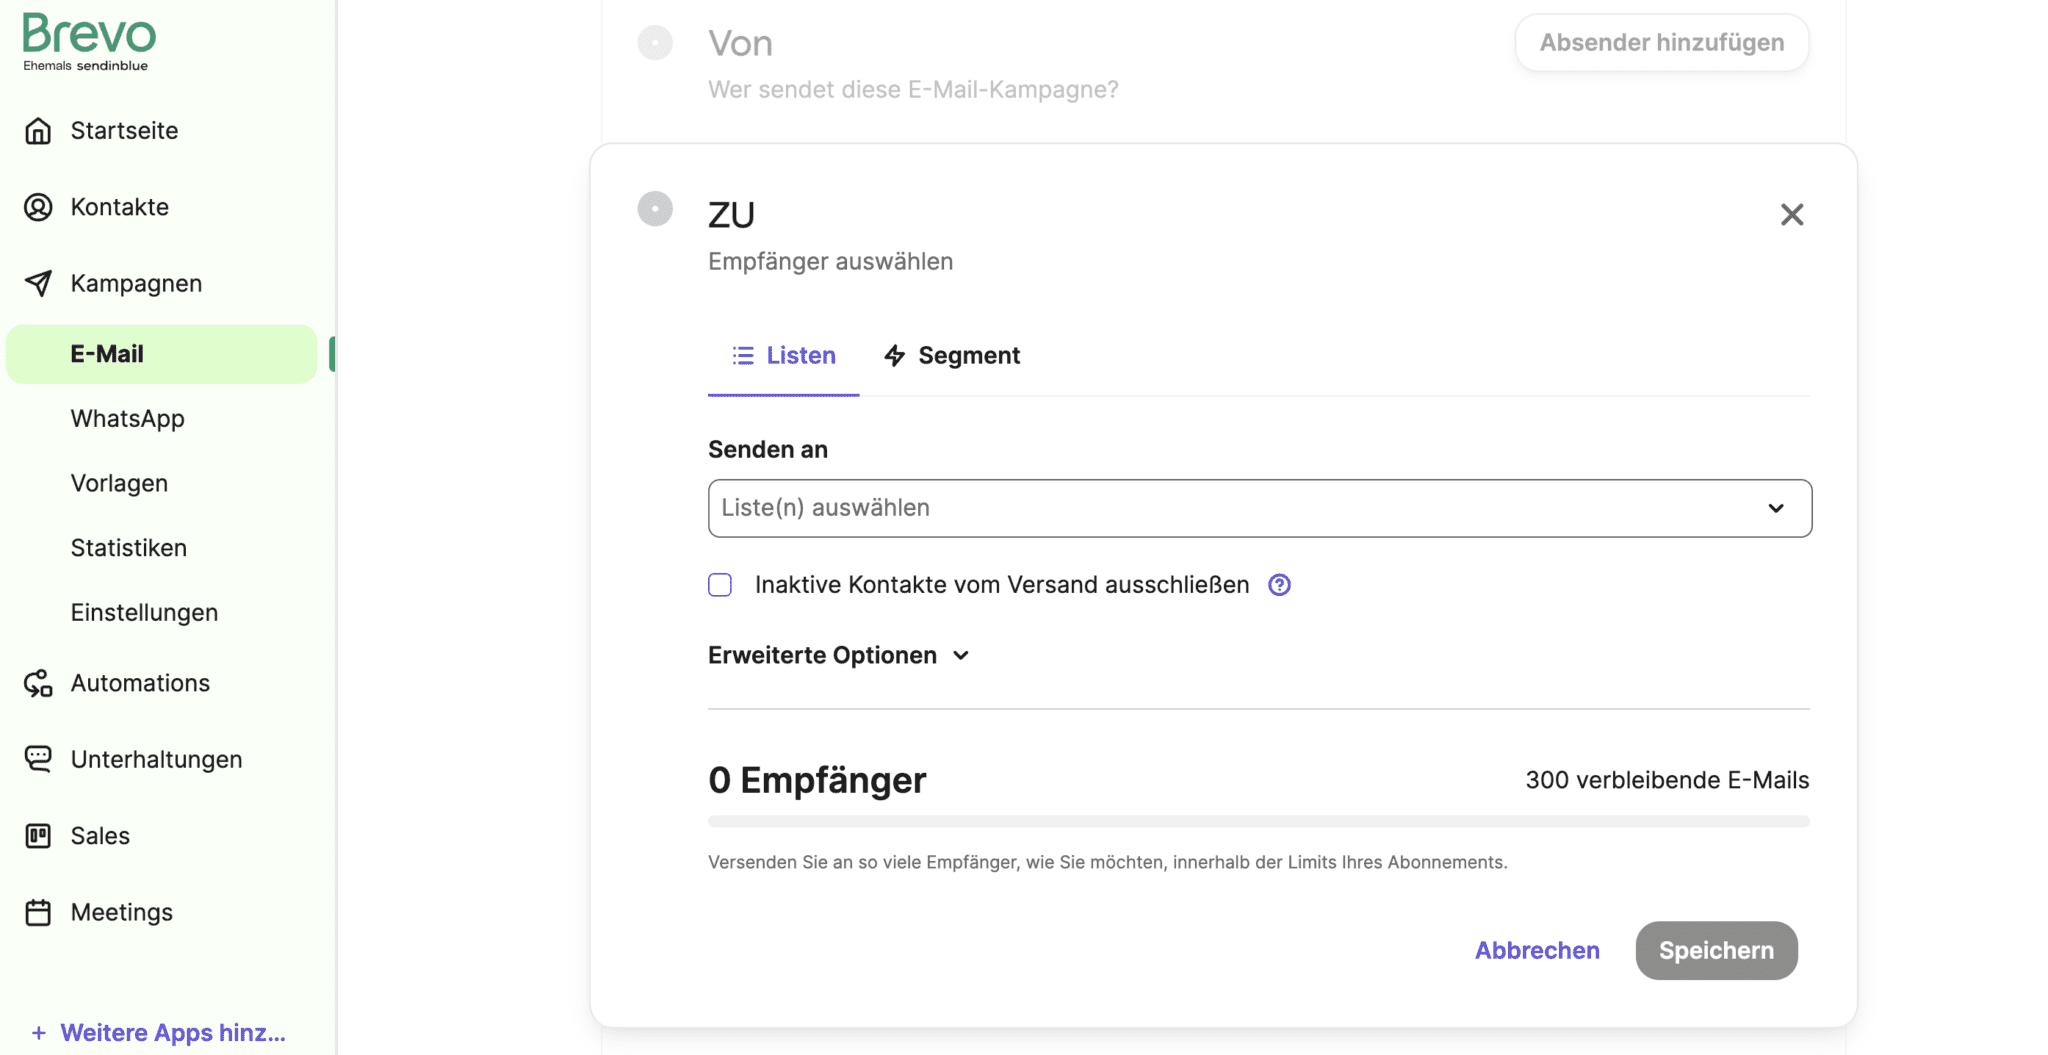Open the Brevo logo homepage
Image resolution: width=2048 pixels, height=1055 pixels.
click(x=88, y=40)
